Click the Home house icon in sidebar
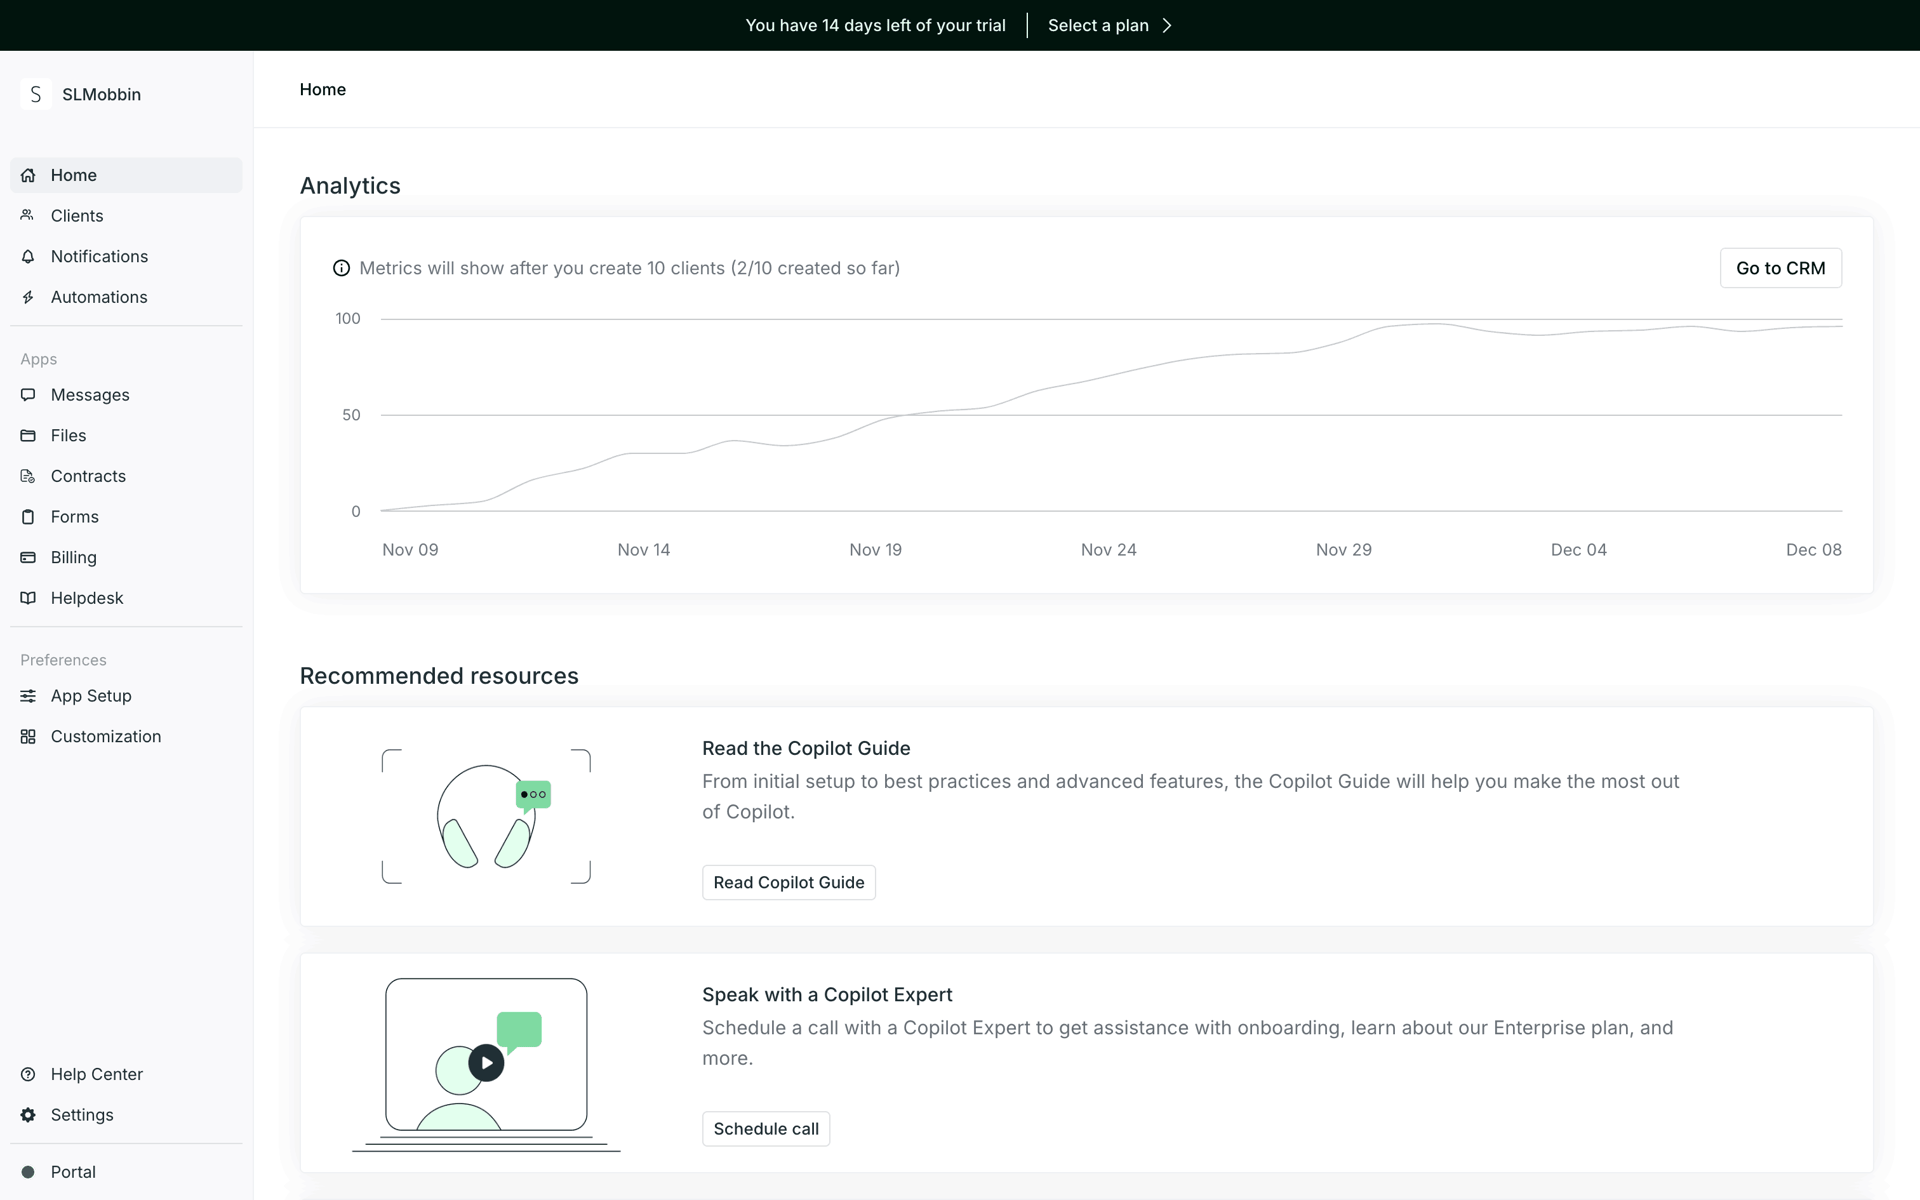Screen dimensions: 1920x1200 point(28,175)
